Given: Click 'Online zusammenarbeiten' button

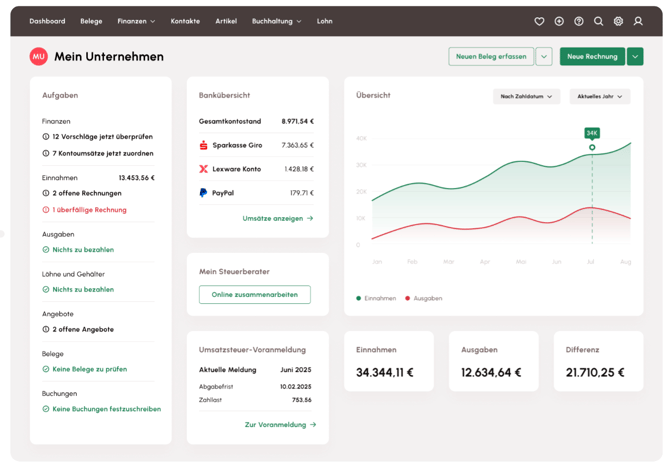Looking at the screenshot, I should [x=255, y=294].
